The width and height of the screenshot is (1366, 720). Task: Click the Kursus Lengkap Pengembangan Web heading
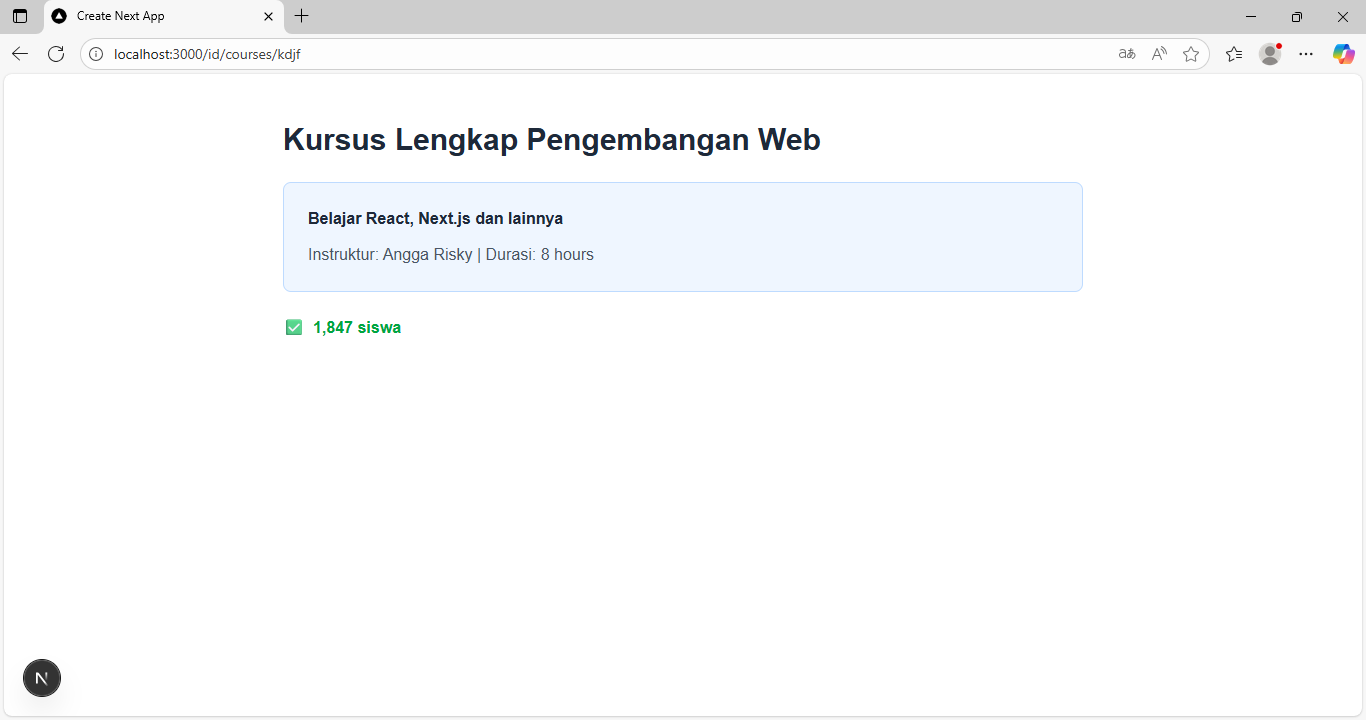coord(551,139)
